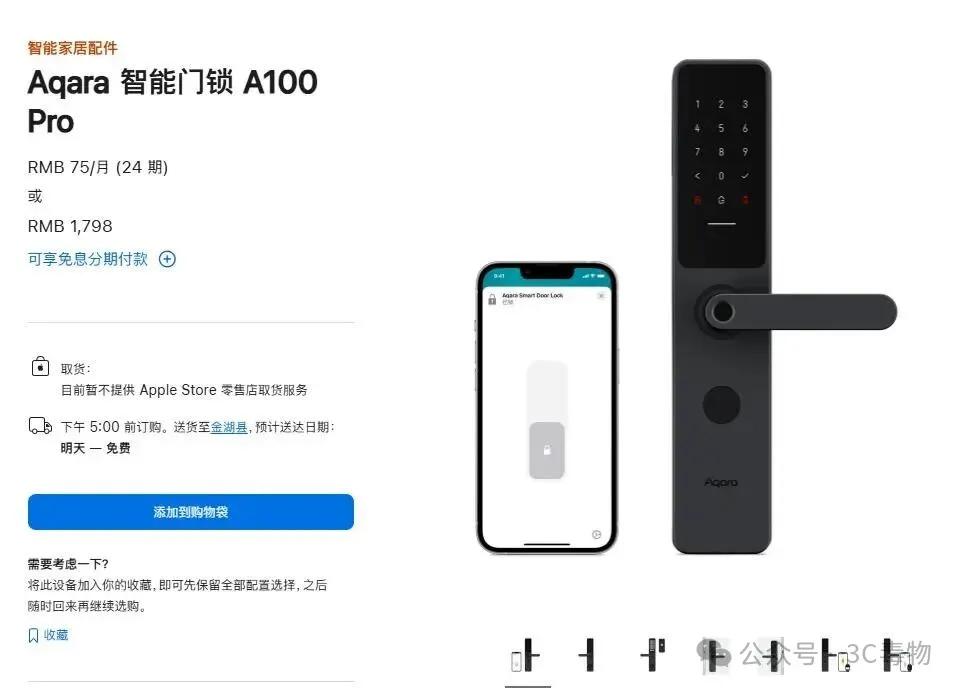Viewport: 962px width, 692px height.
Task: Expand 可享免息分期付款 installment details
Action: [x=88, y=259]
